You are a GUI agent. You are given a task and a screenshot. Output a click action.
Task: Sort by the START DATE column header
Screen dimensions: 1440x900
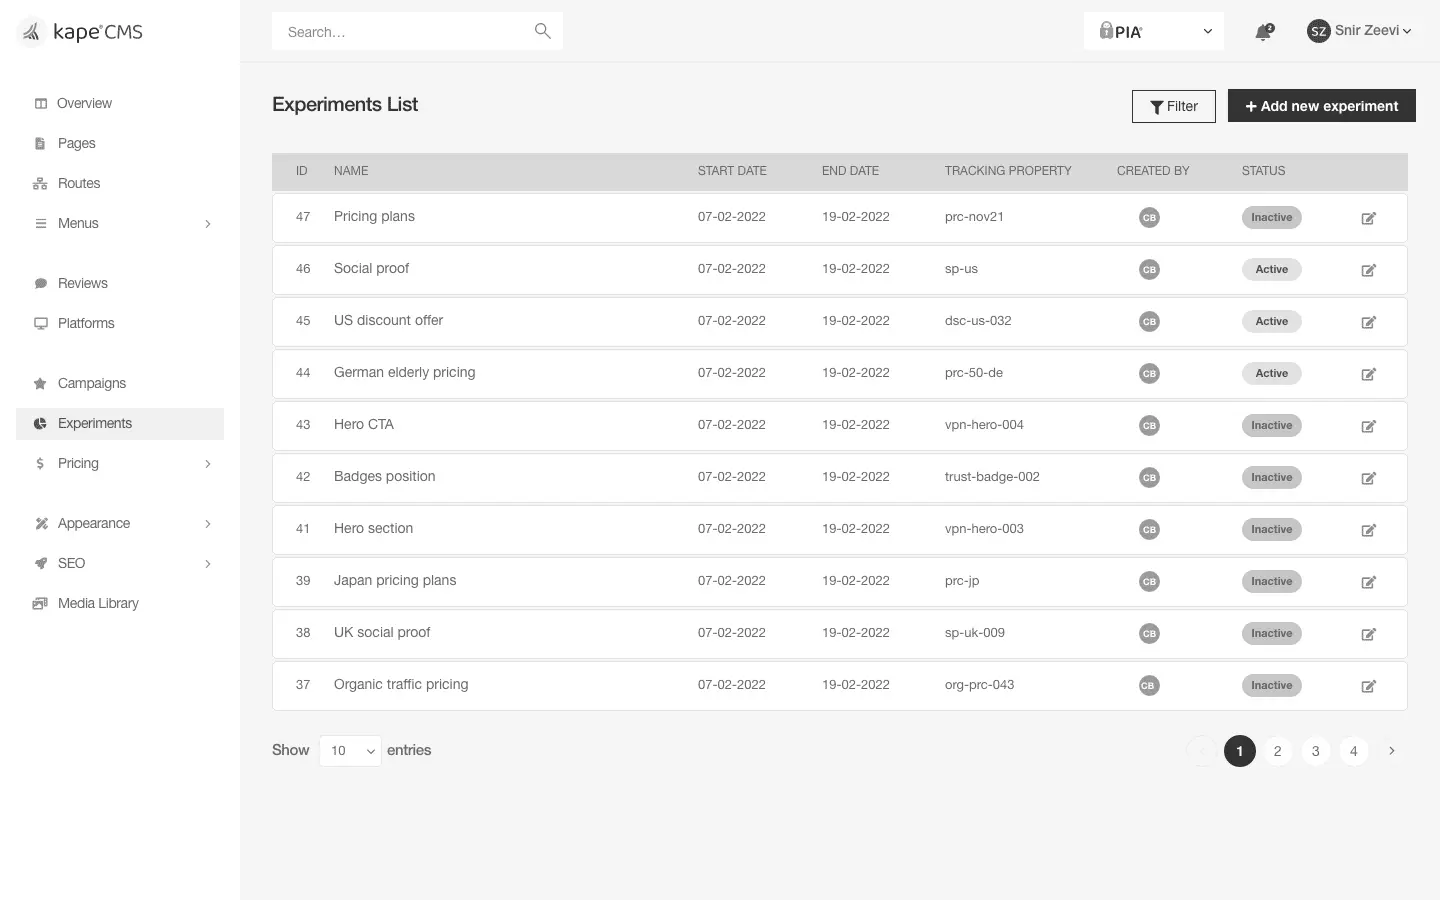(732, 171)
